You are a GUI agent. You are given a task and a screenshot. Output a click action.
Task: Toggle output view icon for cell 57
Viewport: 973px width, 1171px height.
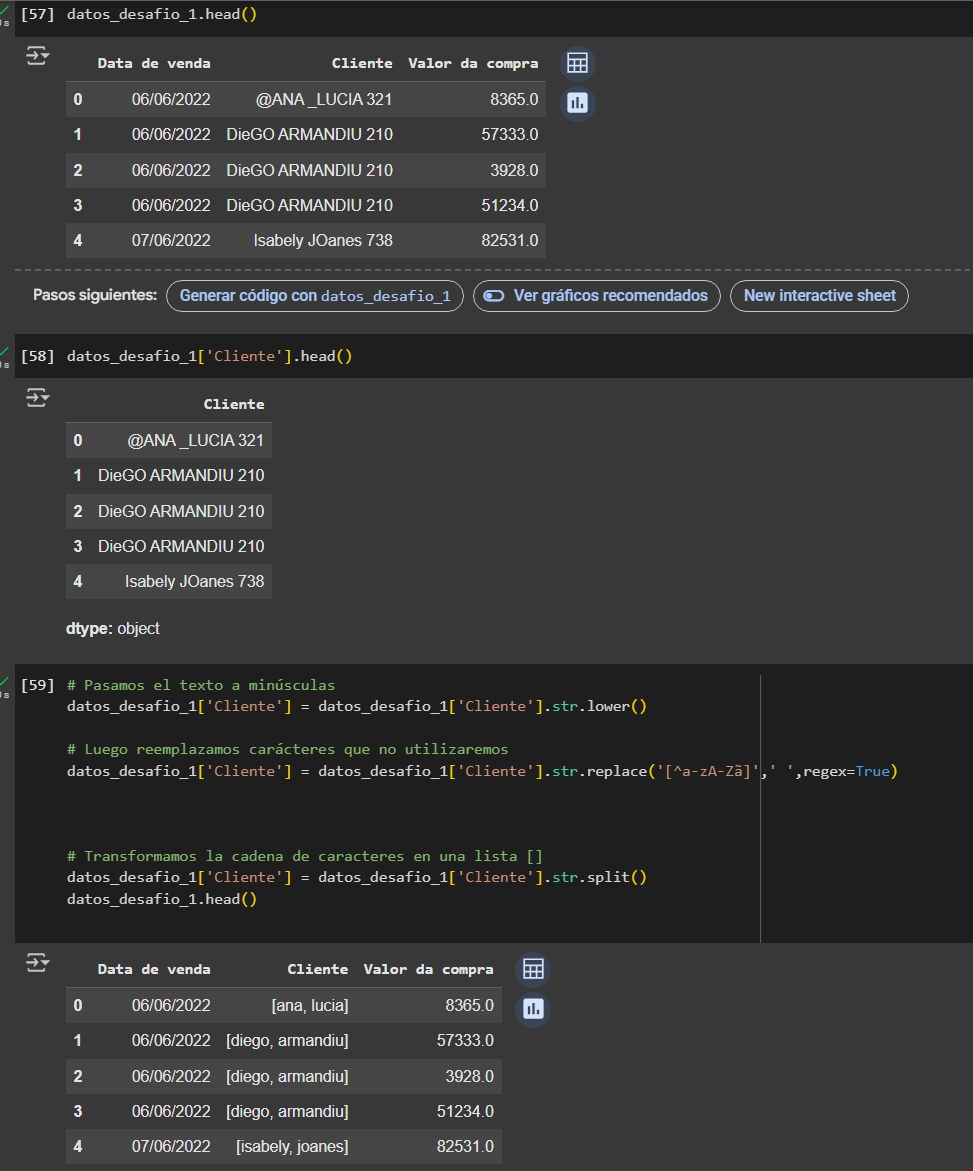coord(37,56)
